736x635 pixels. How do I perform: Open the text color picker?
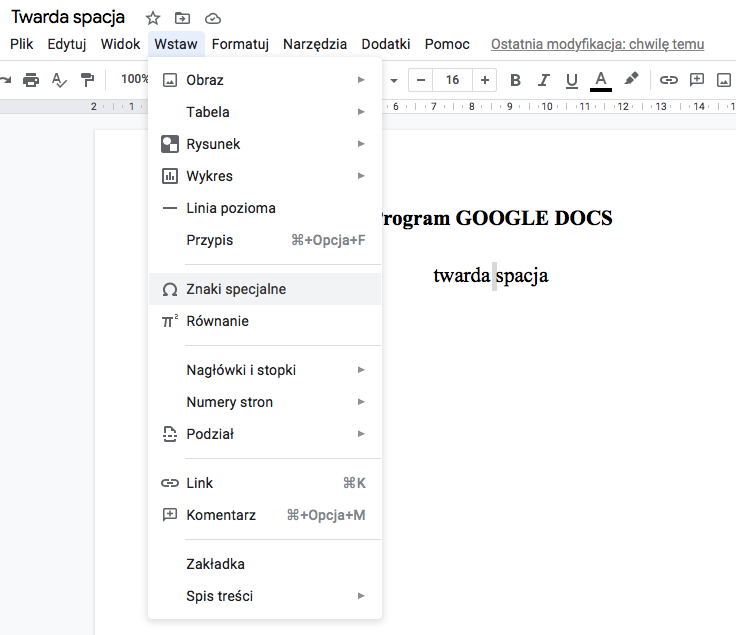pyautogui.click(x=600, y=80)
